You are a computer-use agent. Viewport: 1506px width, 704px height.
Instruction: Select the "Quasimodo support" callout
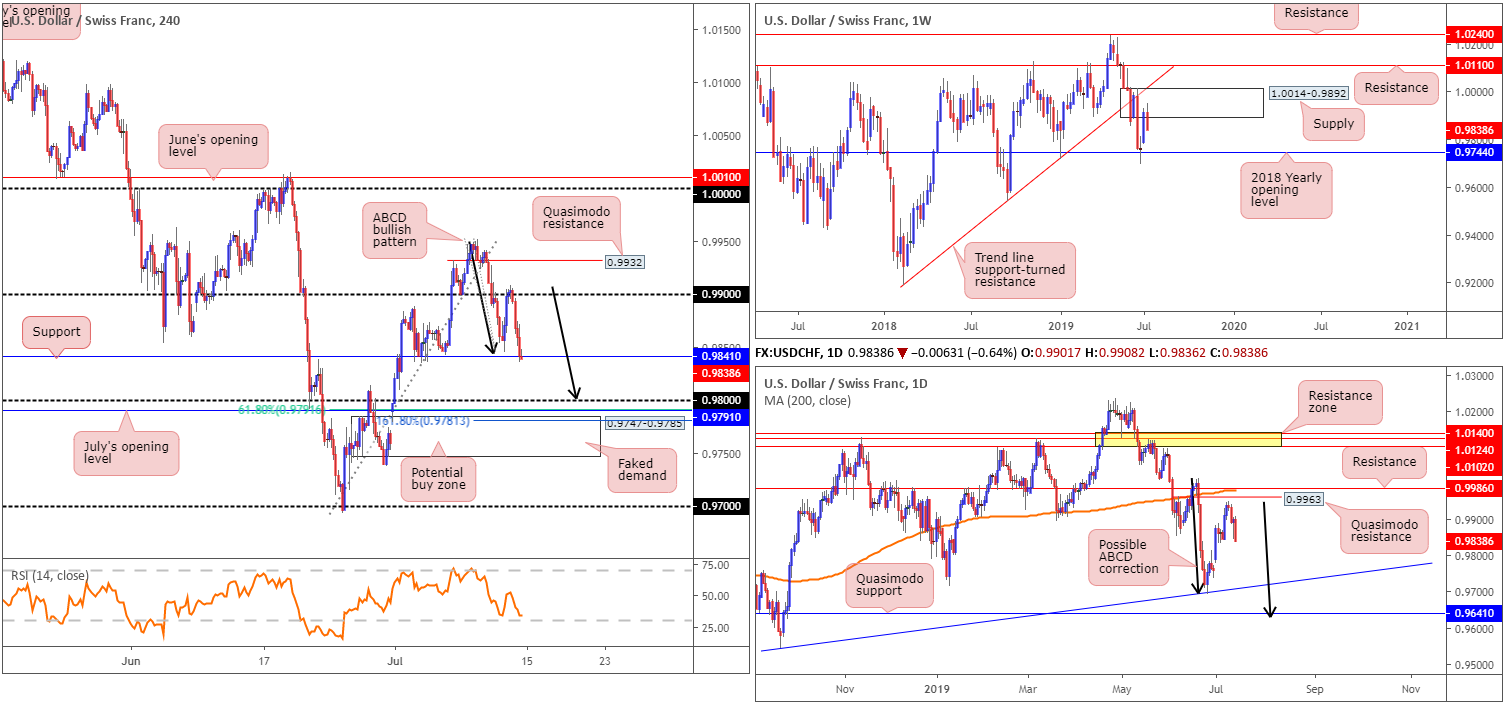pos(889,584)
